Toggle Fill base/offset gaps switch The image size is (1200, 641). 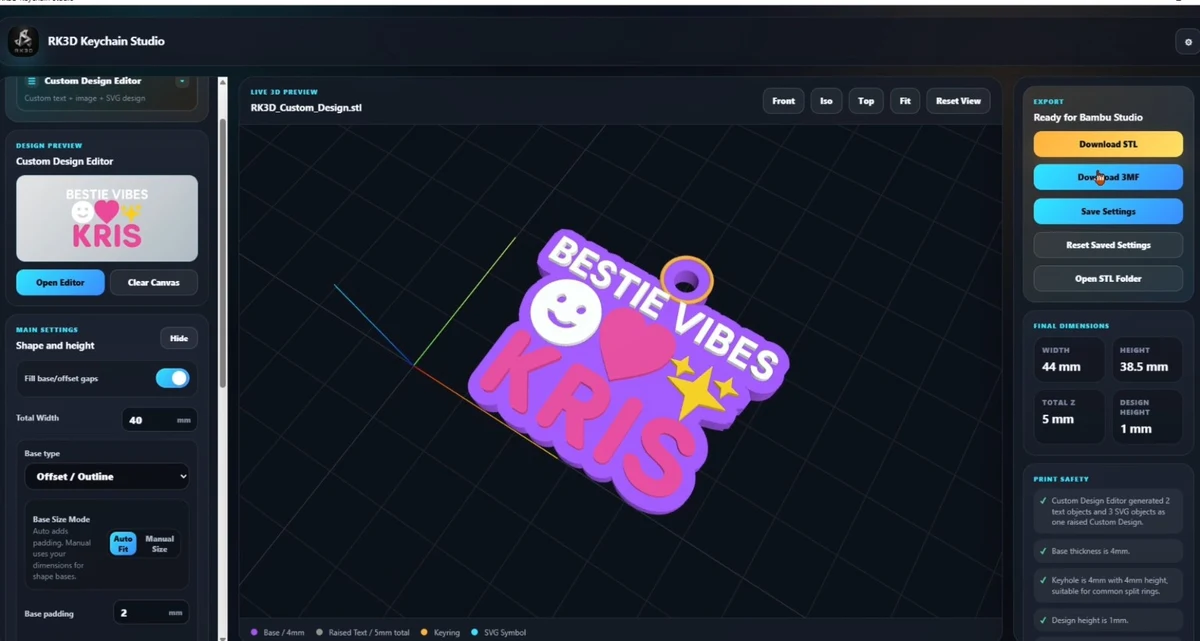tap(172, 378)
